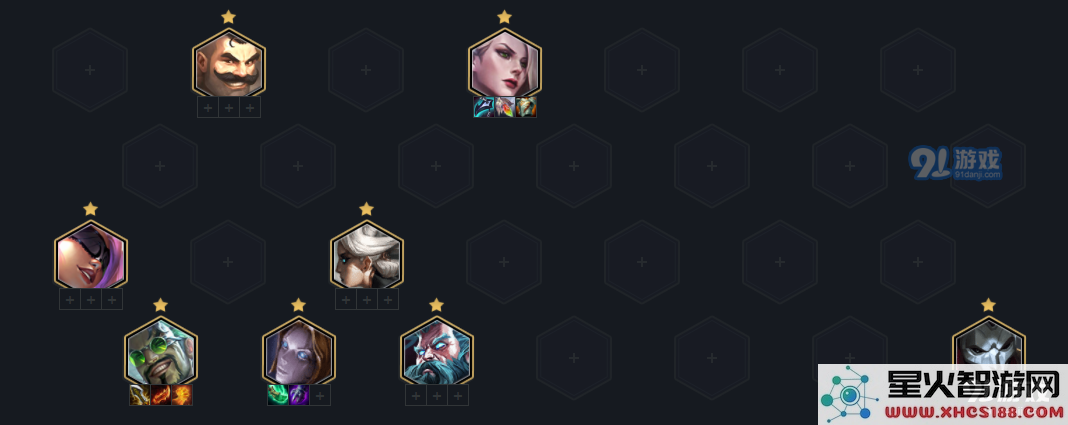1068x425 pixels.
Task: Select the green-goggled bearded champion portrait
Action: point(161,351)
